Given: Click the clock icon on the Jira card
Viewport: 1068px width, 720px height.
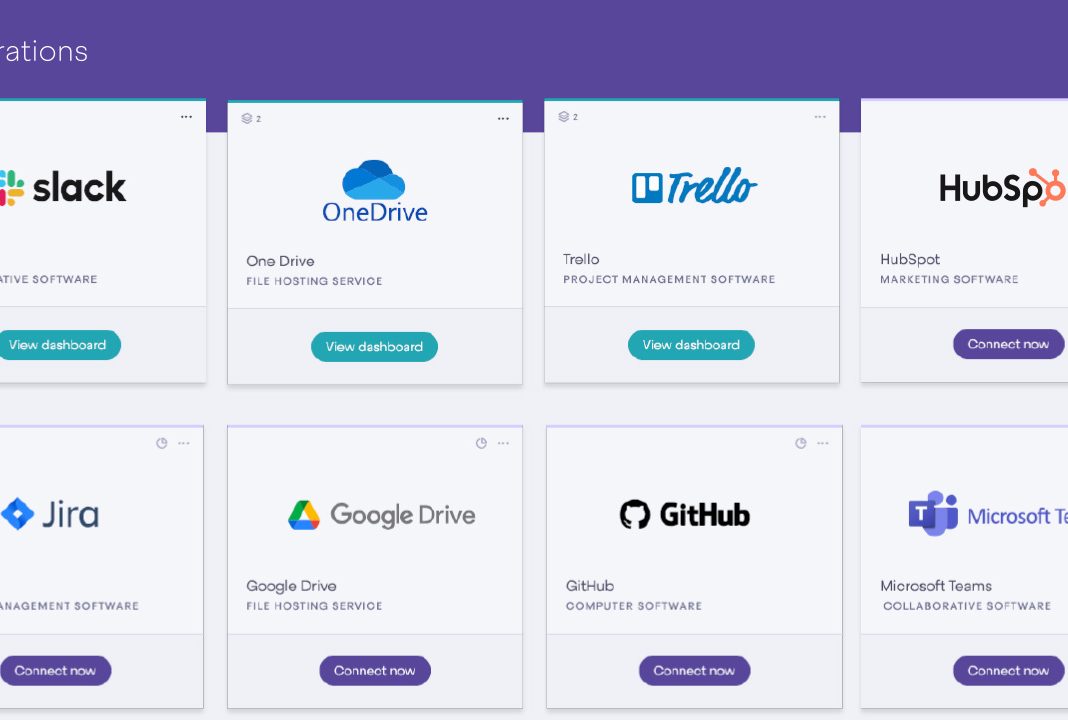Looking at the screenshot, I should click(161, 443).
